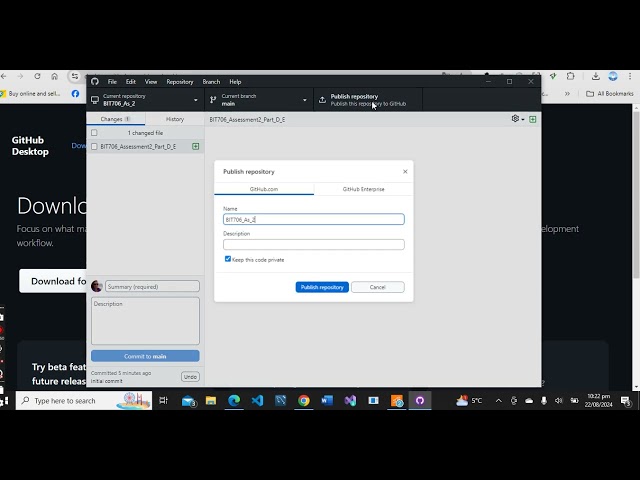This screenshot has height=480, width=640.
Task: Click the Chrome downloads icon
Action: [596, 76]
